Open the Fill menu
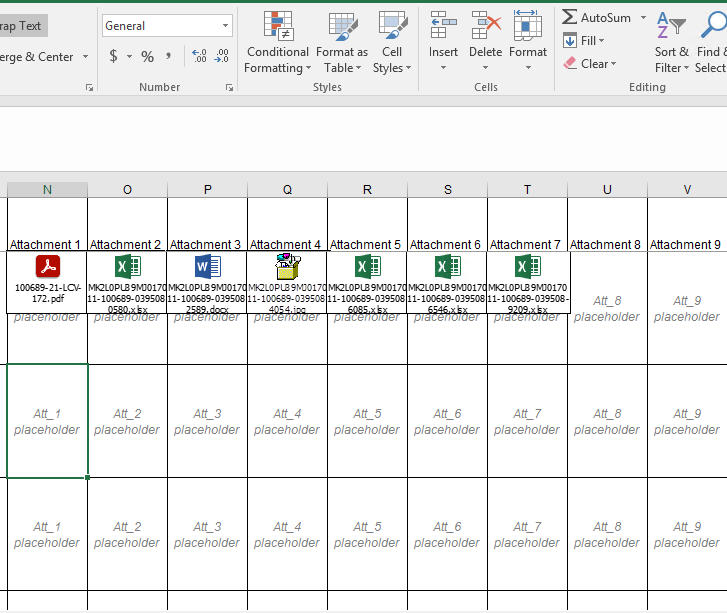 (x=584, y=41)
